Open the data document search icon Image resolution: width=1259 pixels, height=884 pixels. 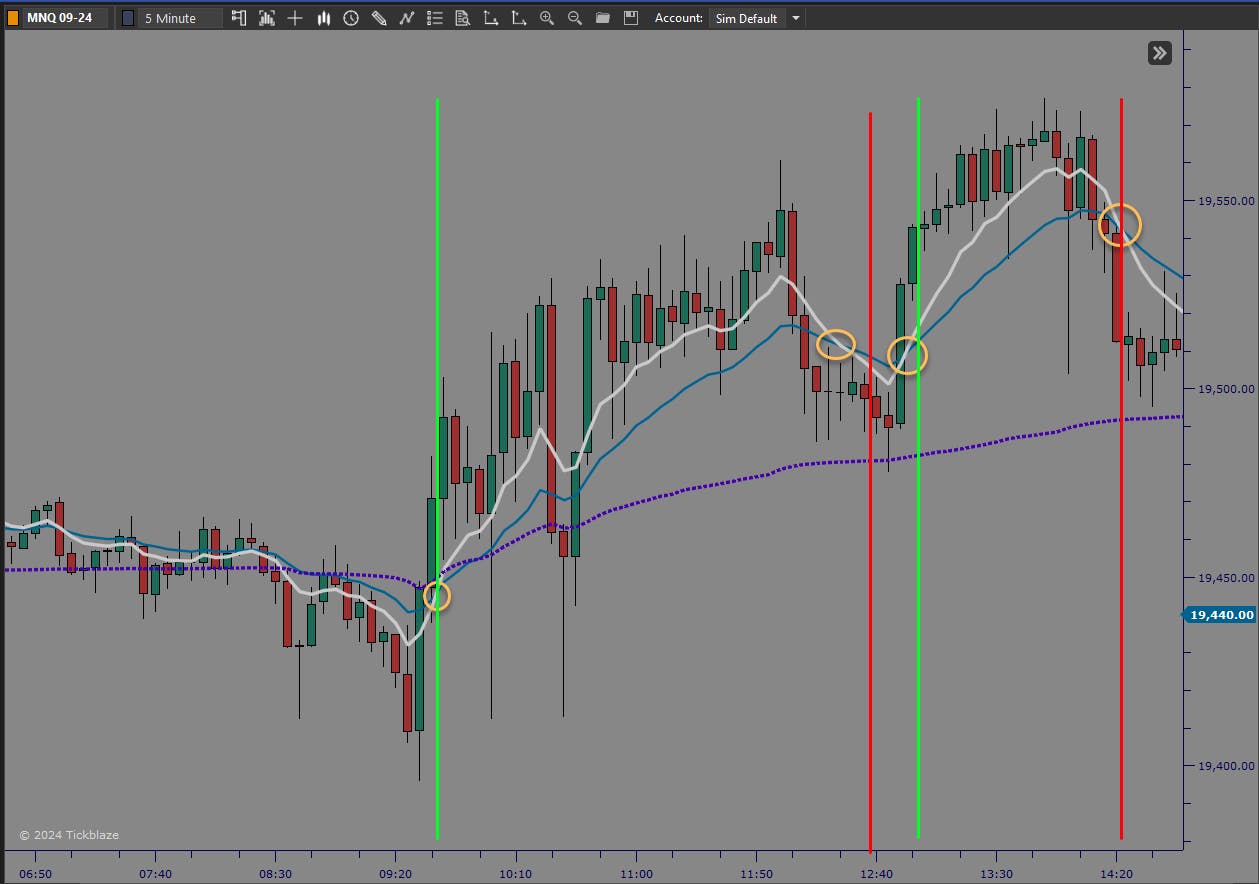click(462, 18)
